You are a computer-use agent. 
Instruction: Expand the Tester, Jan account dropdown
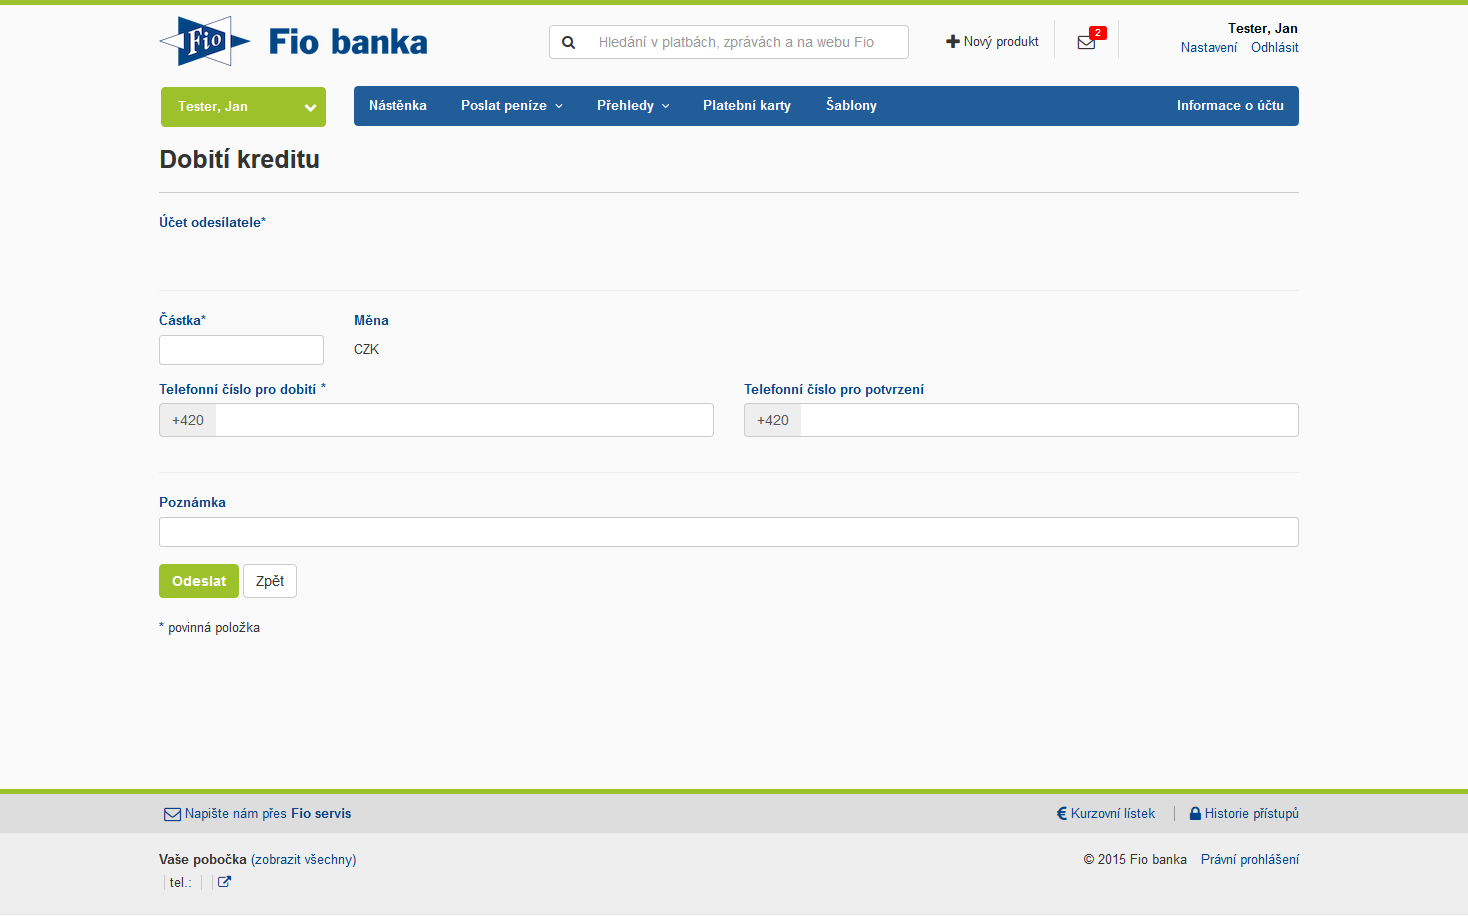243,107
